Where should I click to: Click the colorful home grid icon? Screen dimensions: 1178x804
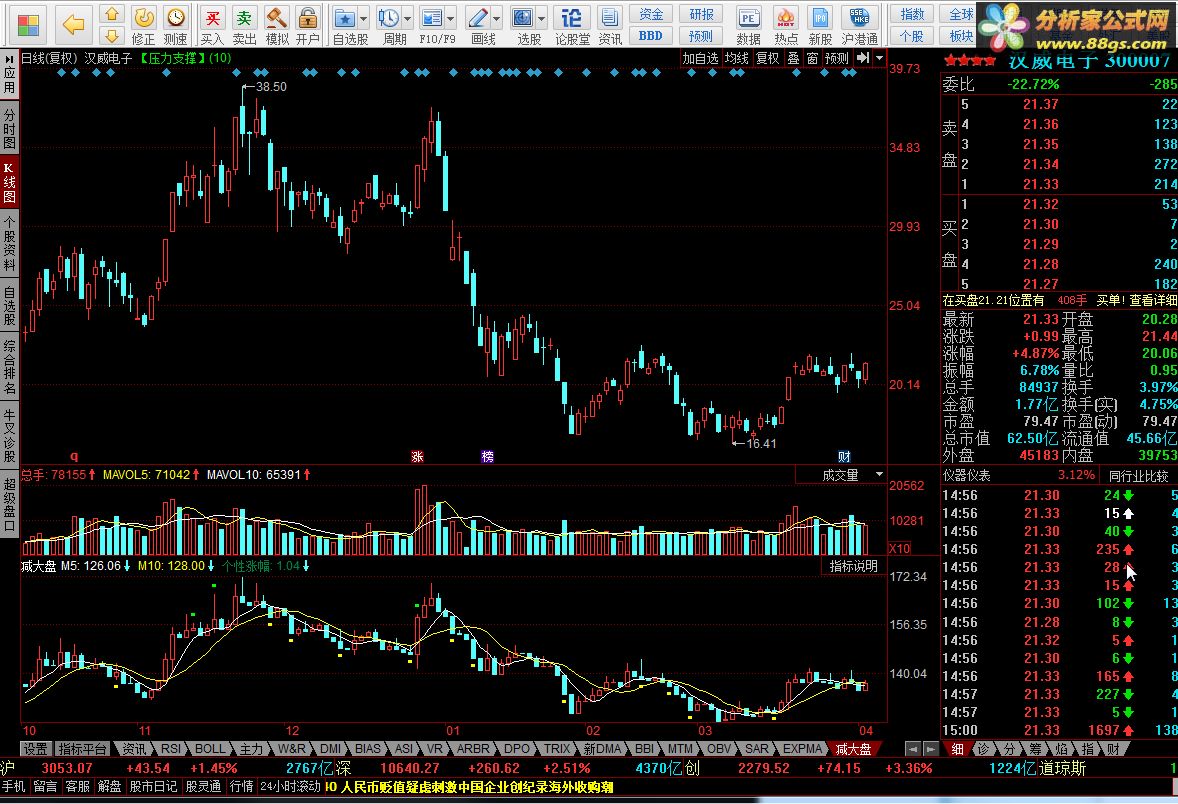point(28,24)
